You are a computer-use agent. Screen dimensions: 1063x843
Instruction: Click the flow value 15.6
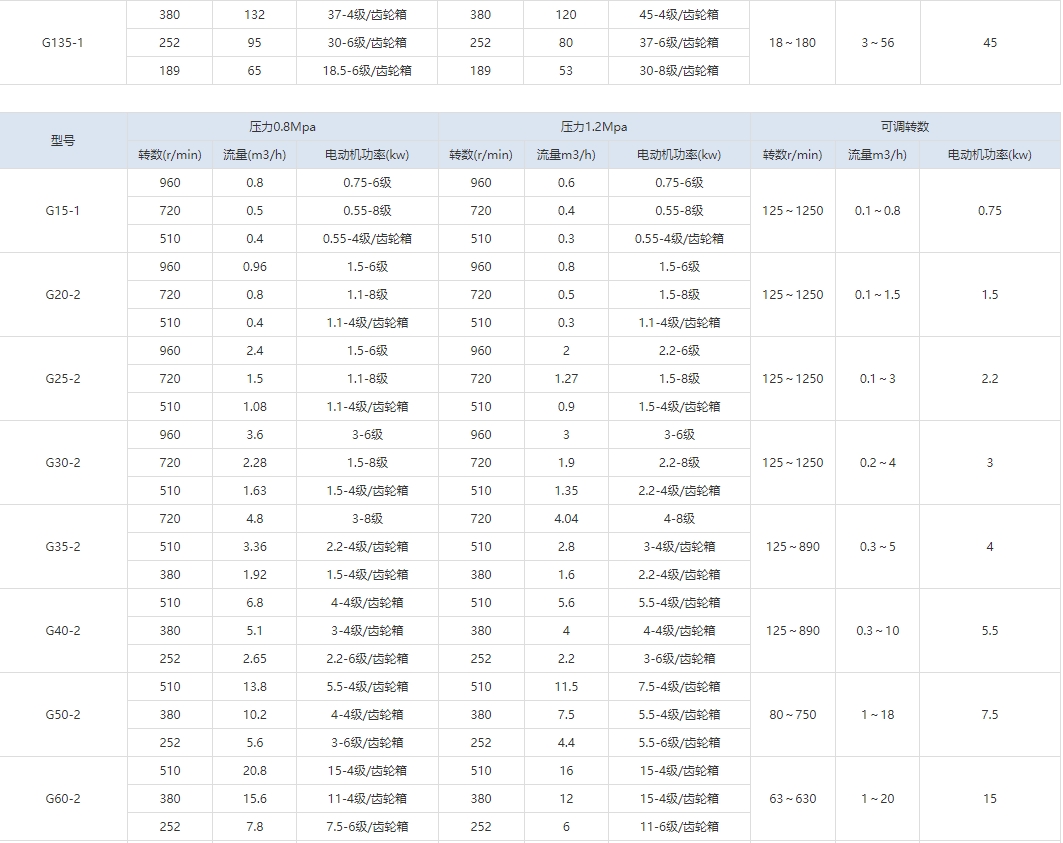point(254,799)
